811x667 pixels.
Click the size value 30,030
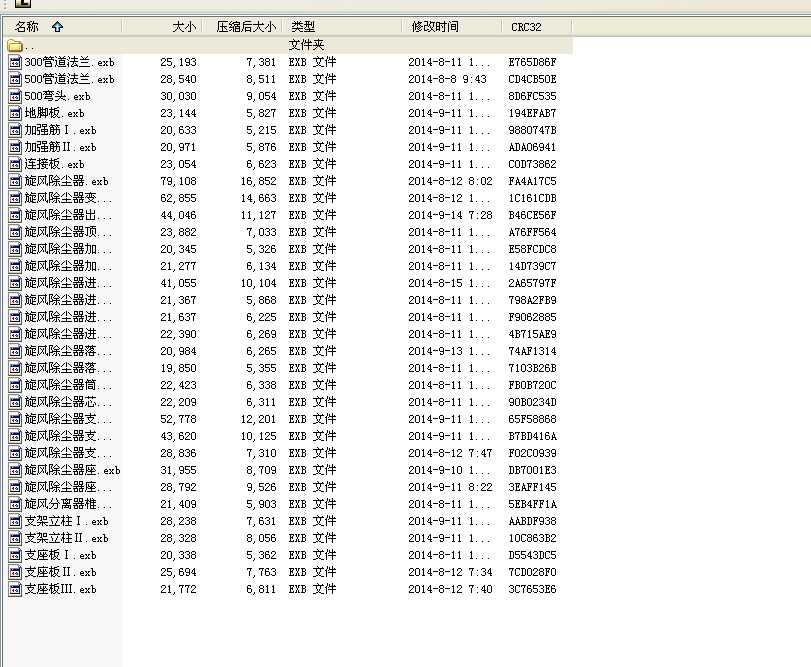point(178,96)
